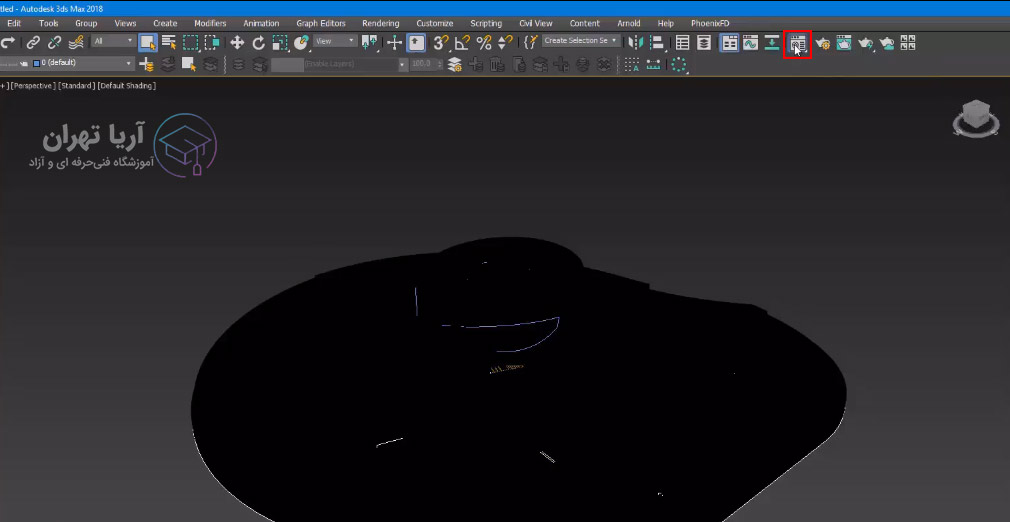Open the Create Selection Set dropdown
The width and height of the screenshot is (1010, 522).
pos(581,41)
